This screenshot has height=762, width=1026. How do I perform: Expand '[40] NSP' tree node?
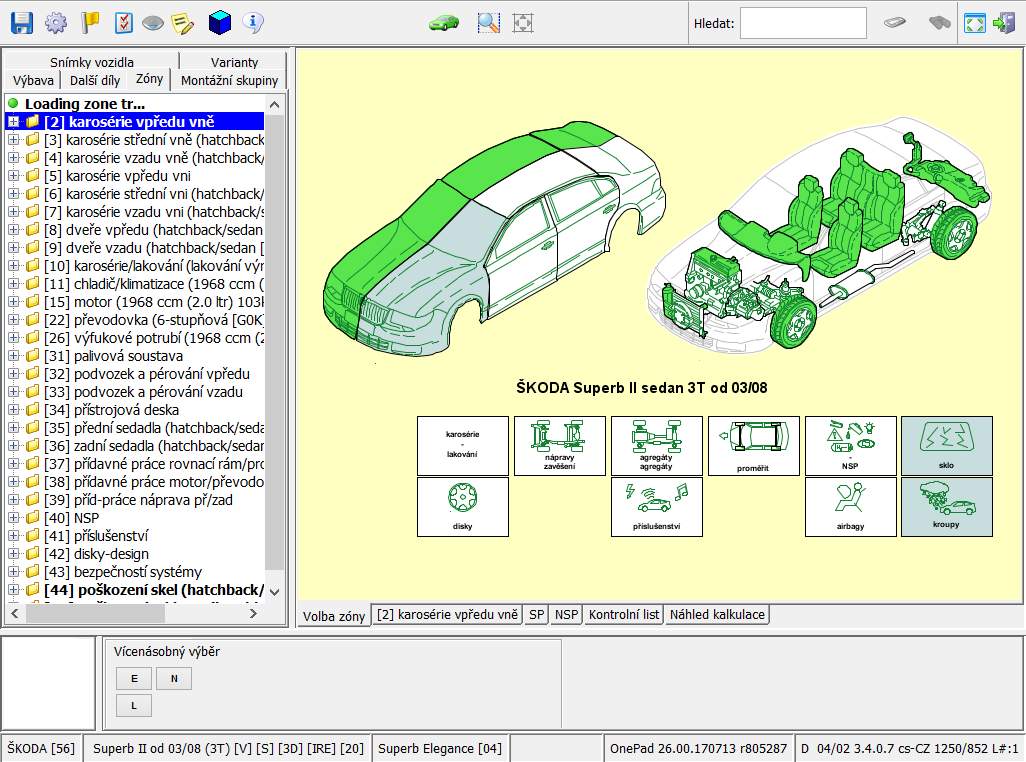coord(13,518)
